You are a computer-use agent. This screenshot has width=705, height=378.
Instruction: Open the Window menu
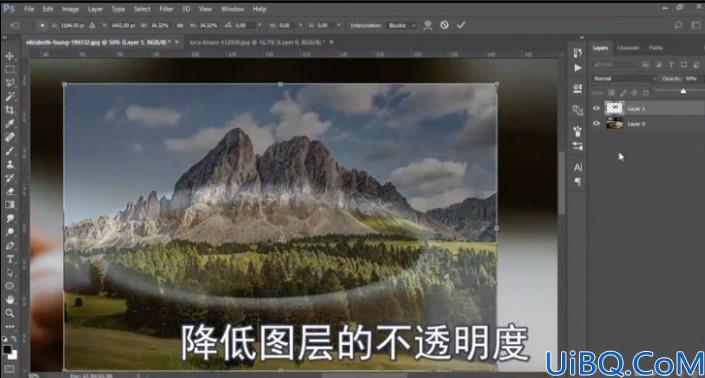pyautogui.click(x=232, y=9)
